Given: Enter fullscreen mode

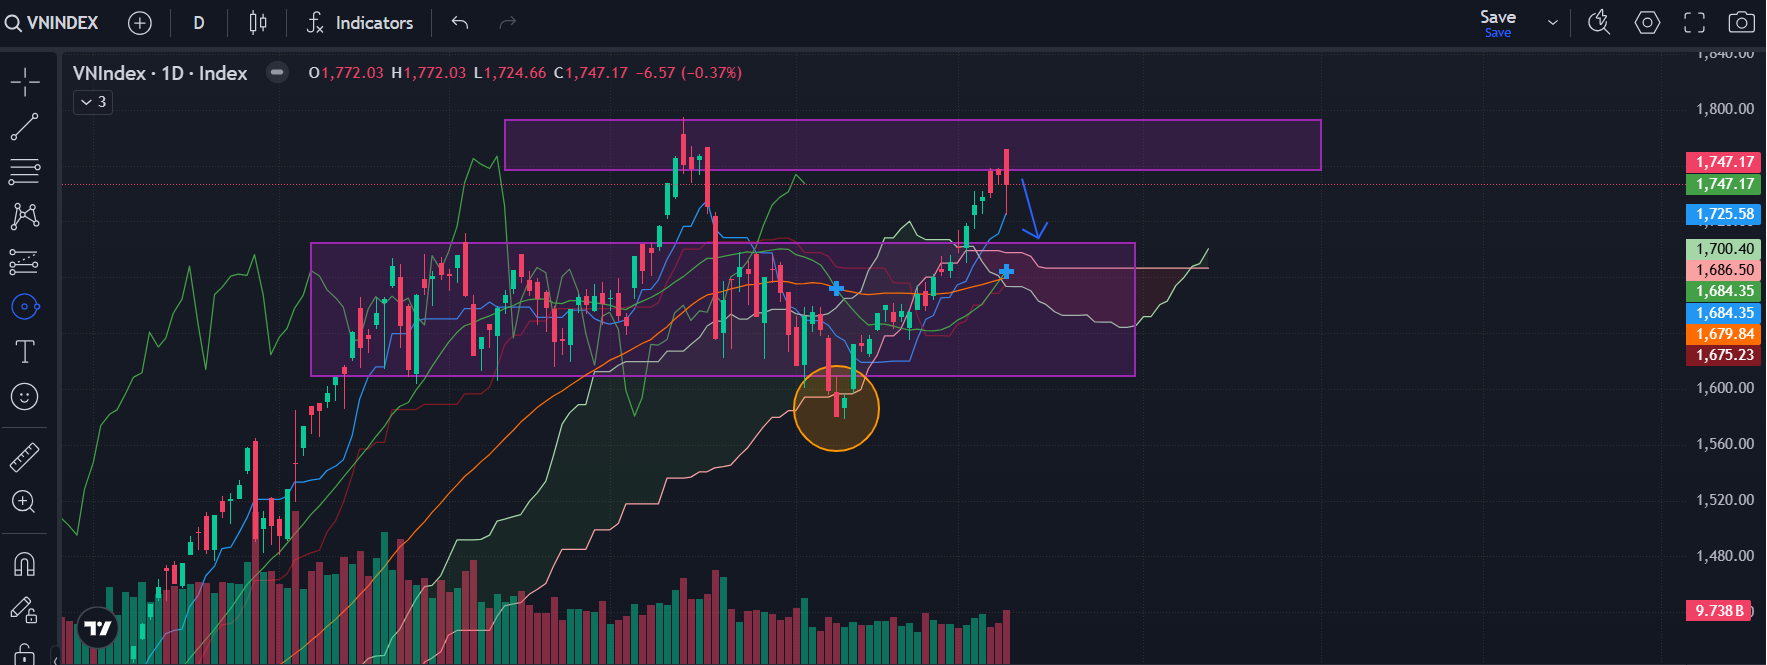Looking at the screenshot, I should pos(1694,22).
